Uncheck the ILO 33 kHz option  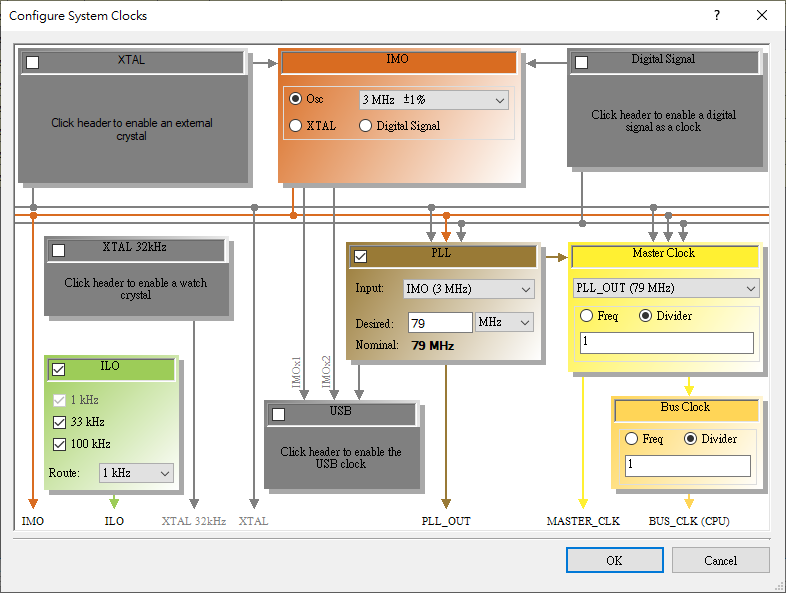tap(59, 422)
